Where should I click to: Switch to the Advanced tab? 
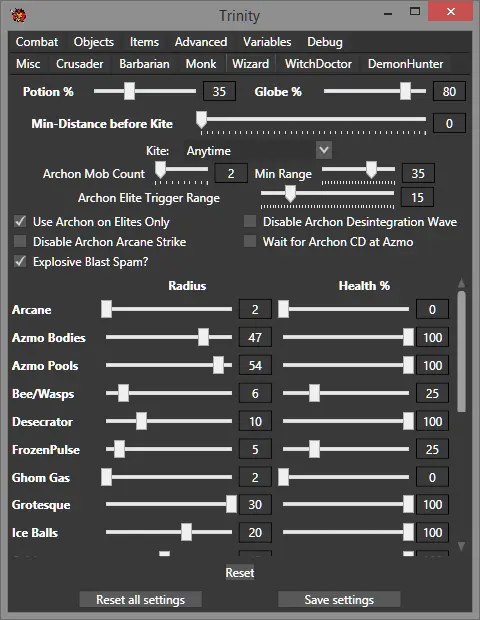click(x=201, y=42)
